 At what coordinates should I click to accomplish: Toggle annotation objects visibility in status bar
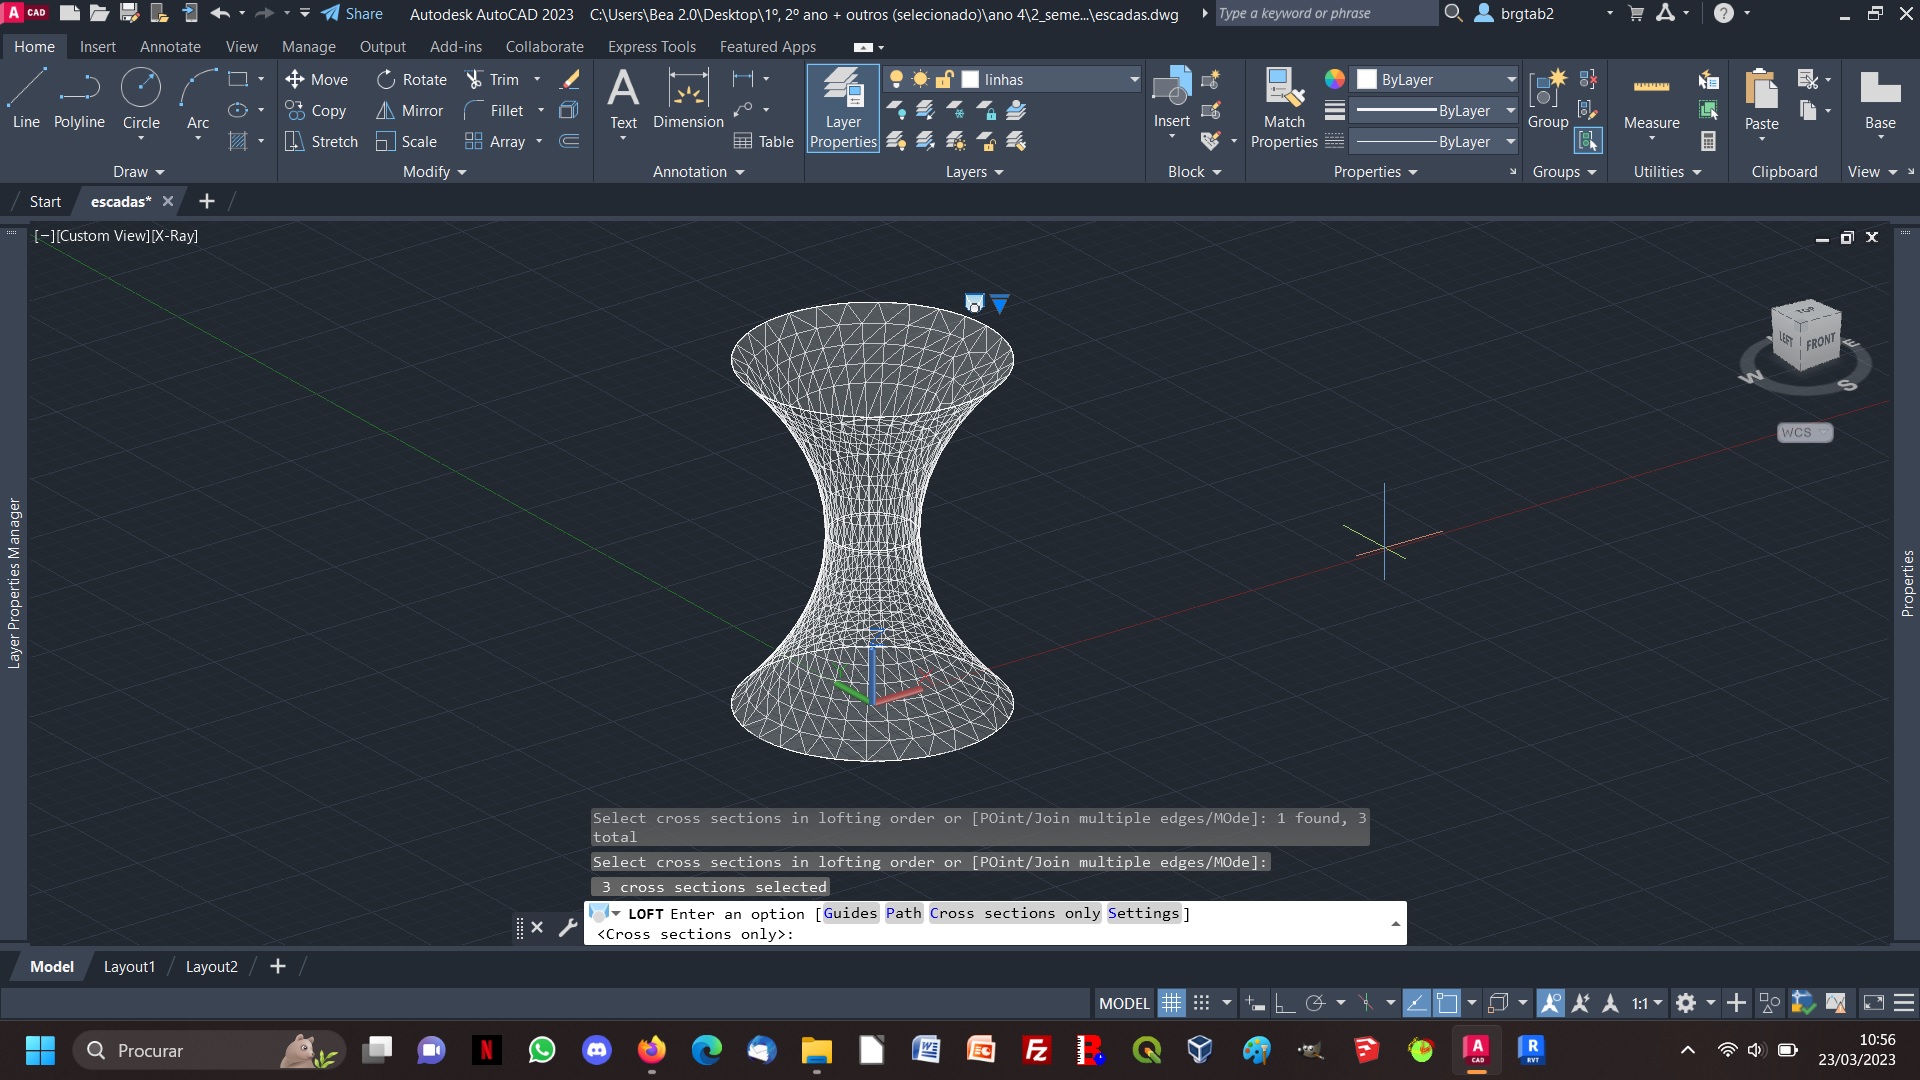[x=1550, y=1003]
